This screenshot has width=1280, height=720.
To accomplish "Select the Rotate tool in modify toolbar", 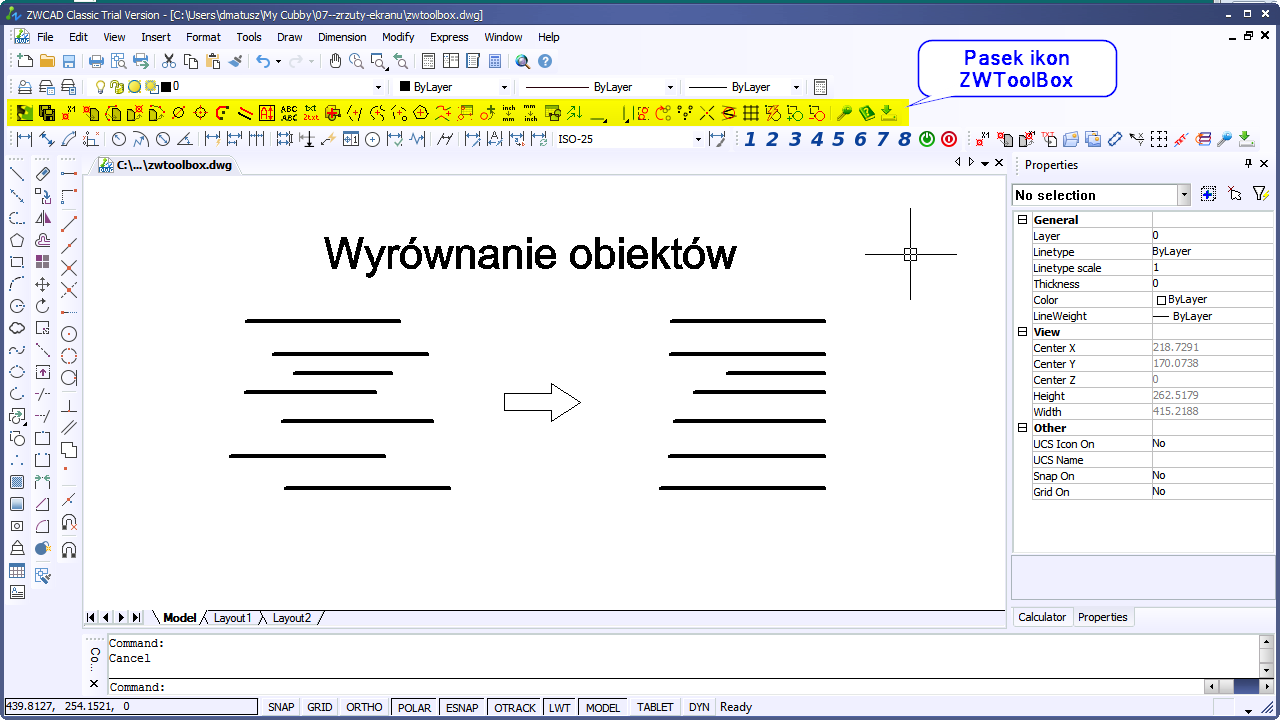I will pos(43,306).
